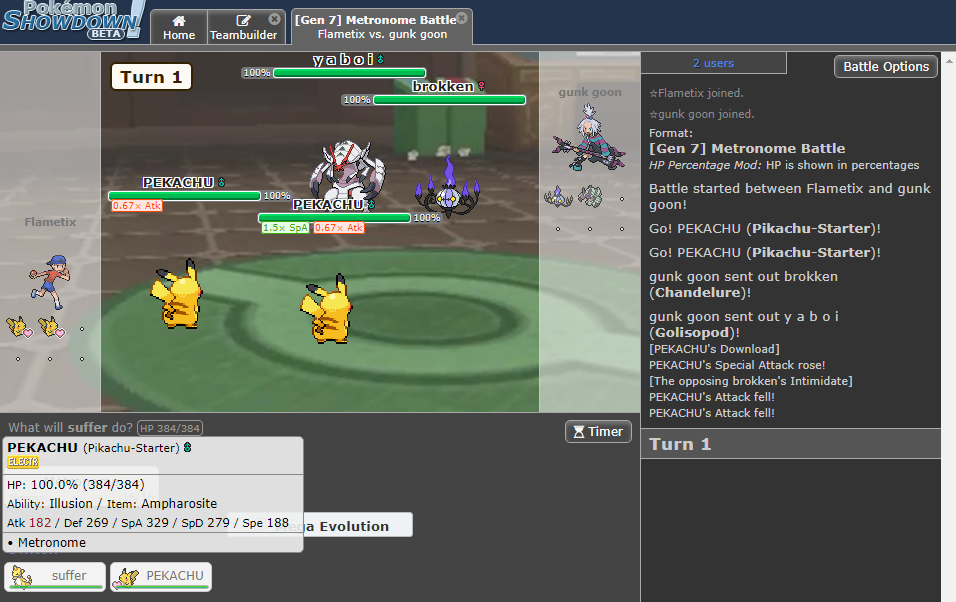
Task: Click the gunk goon trainer sprite
Action: [x=588, y=137]
